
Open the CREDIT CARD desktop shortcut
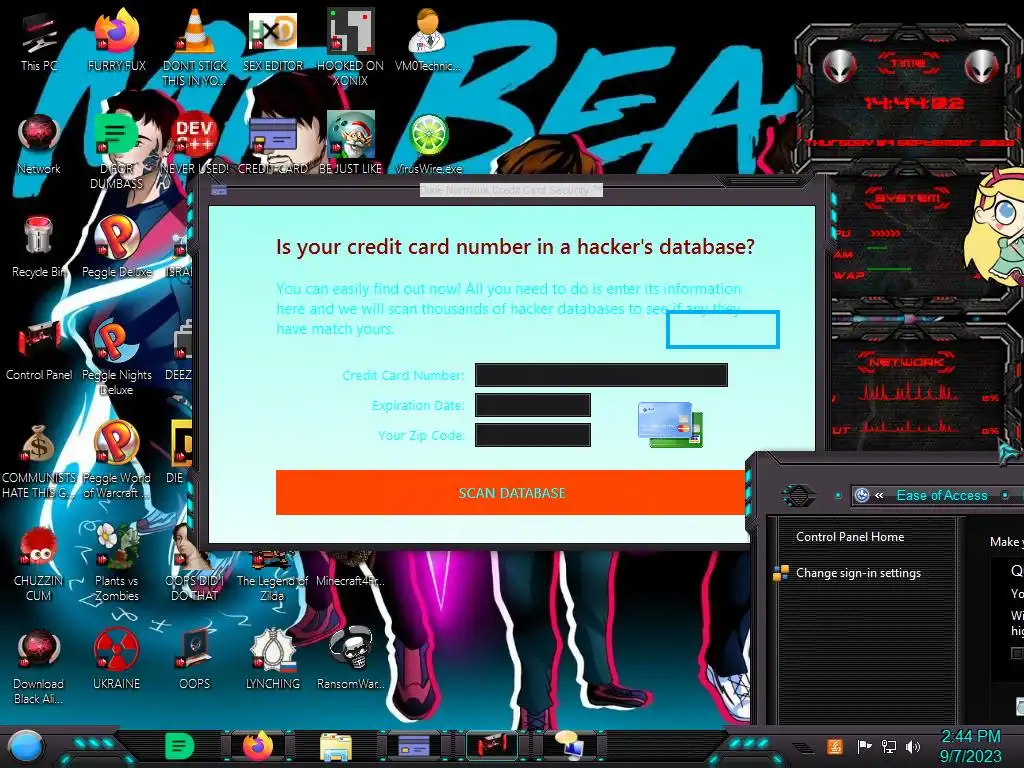pos(272,144)
